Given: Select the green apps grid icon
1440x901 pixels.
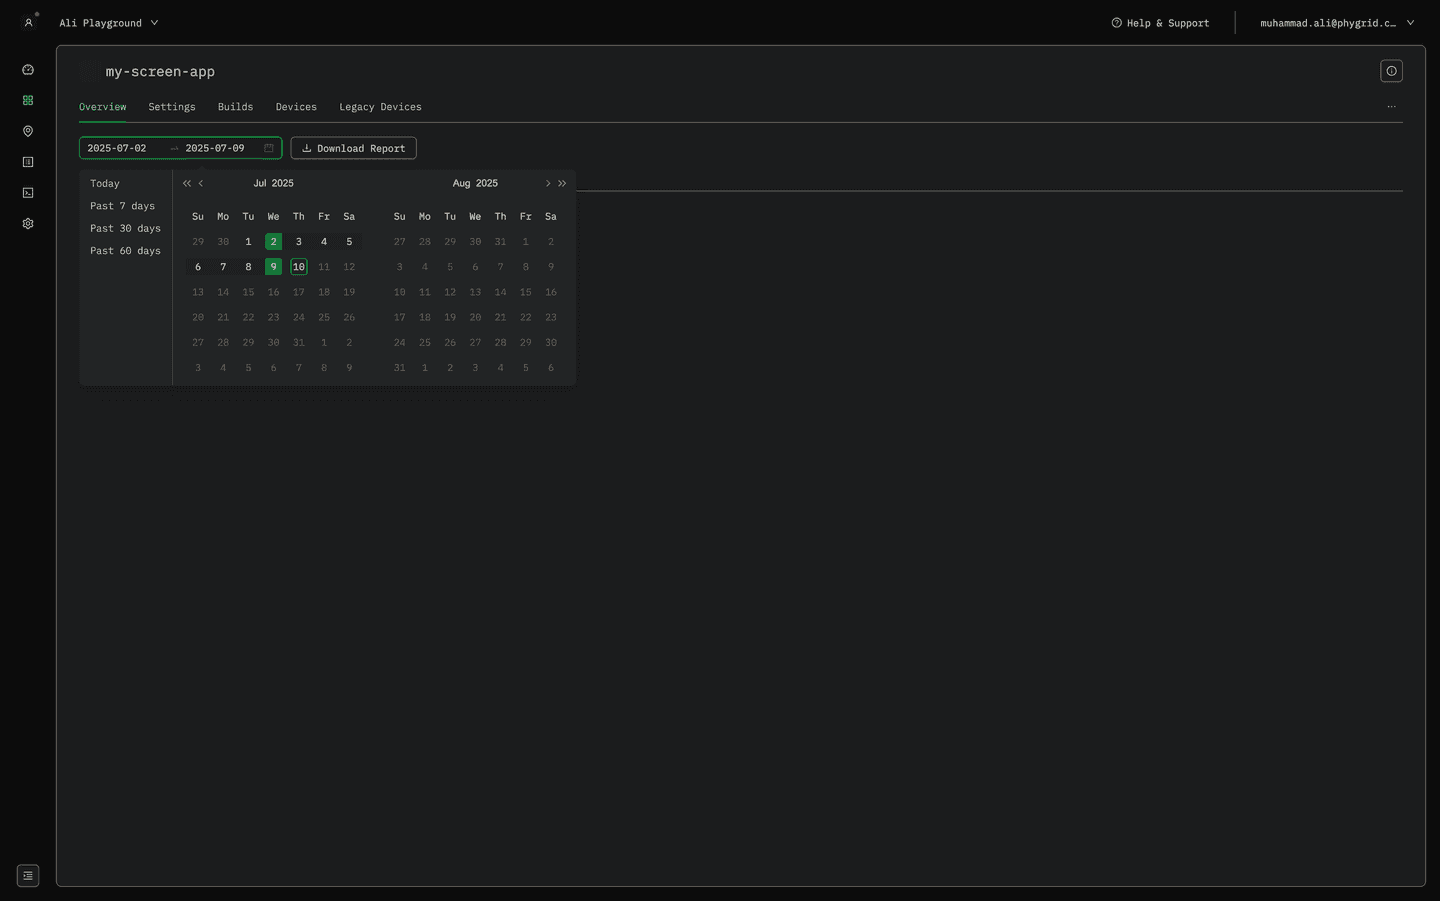Looking at the screenshot, I should (27, 100).
